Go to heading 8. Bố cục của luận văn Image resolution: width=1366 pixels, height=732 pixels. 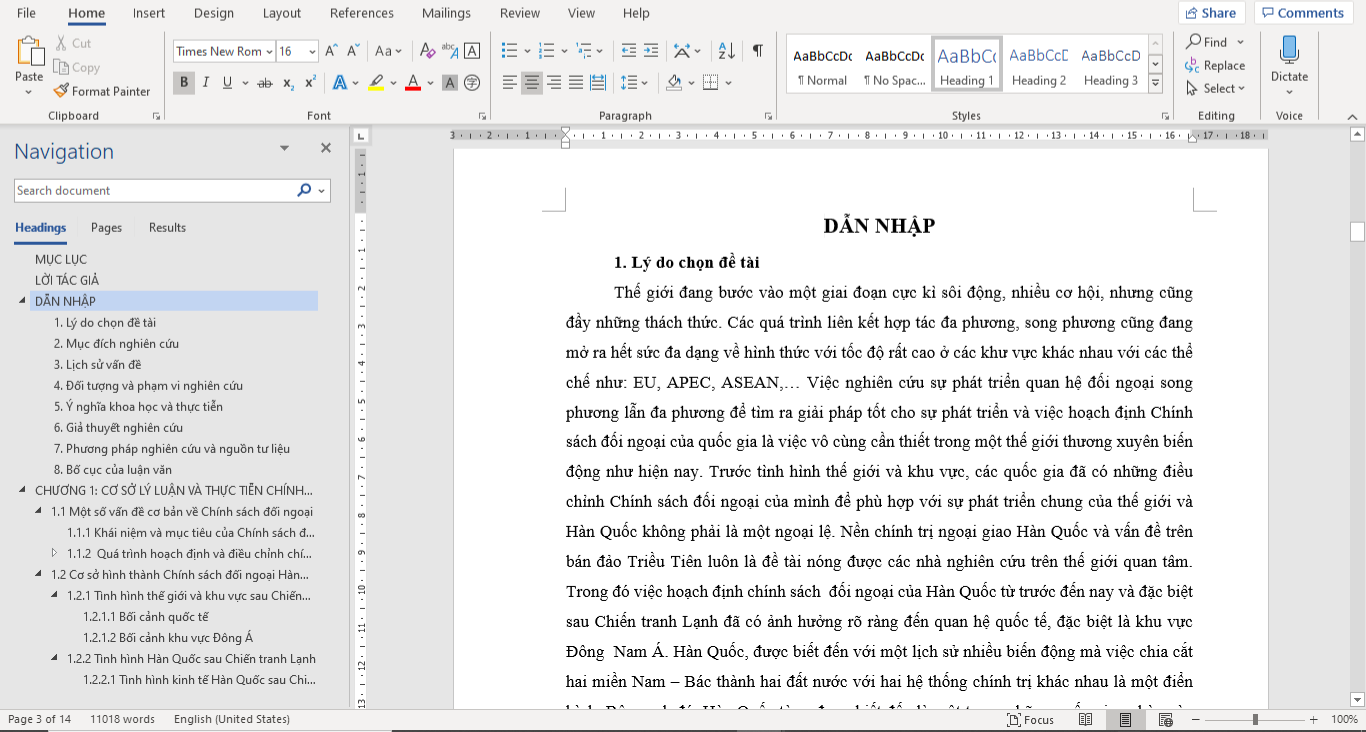[112, 470]
